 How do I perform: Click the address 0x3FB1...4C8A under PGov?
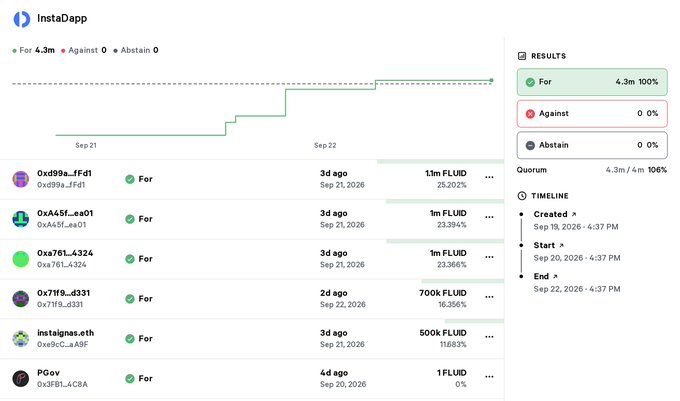[x=62, y=385]
